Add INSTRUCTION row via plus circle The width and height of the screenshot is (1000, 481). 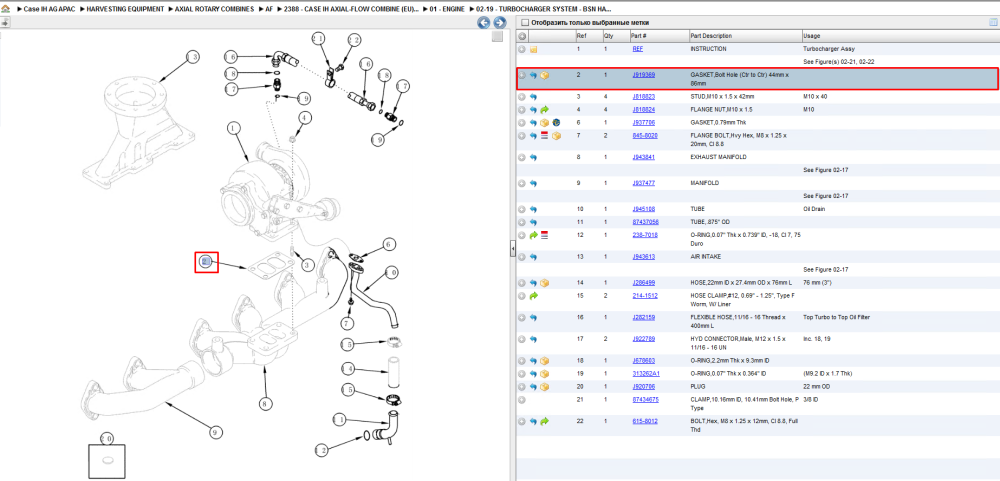coord(522,49)
